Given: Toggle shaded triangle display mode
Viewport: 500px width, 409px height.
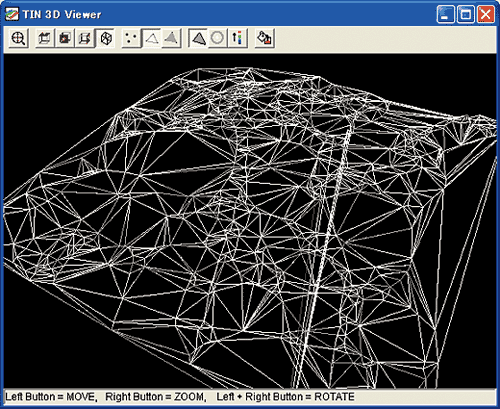Looking at the screenshot, I should pyautogui.click(x=172, y=38).
